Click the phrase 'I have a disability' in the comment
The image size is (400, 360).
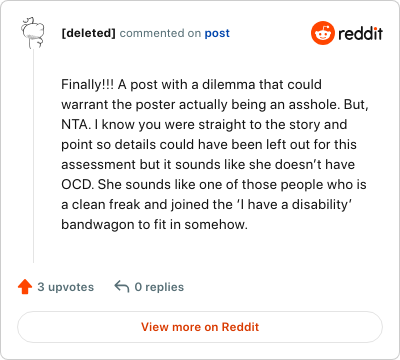pos(294,205)
